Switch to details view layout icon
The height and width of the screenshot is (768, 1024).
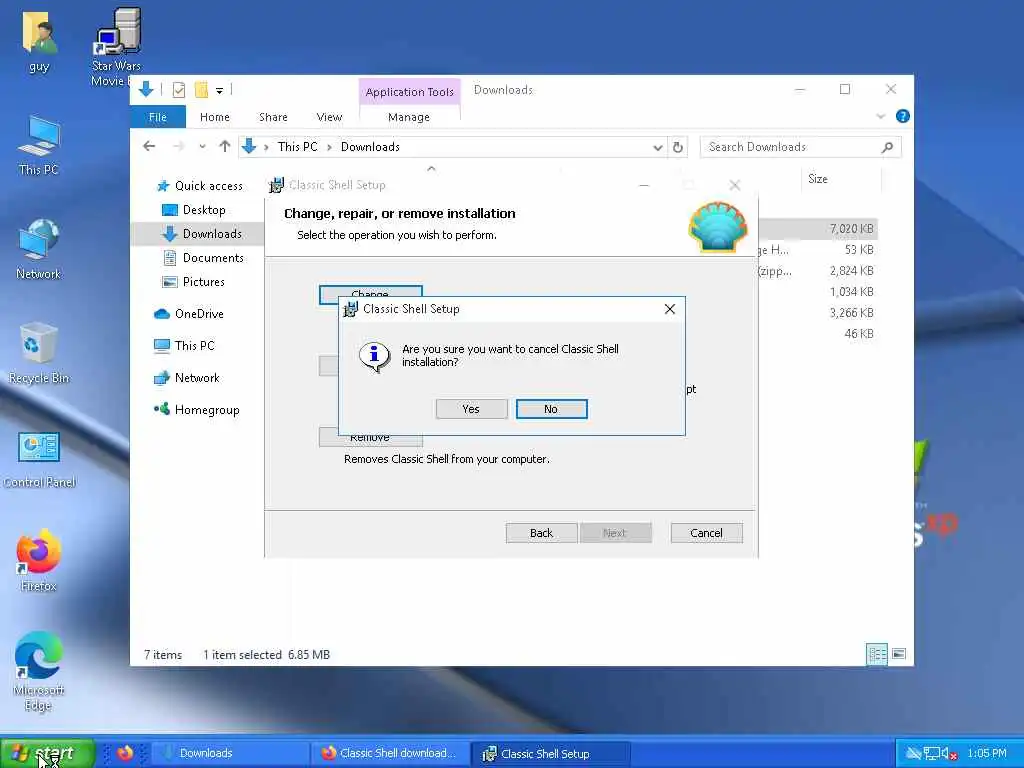(x=876, y=654)
